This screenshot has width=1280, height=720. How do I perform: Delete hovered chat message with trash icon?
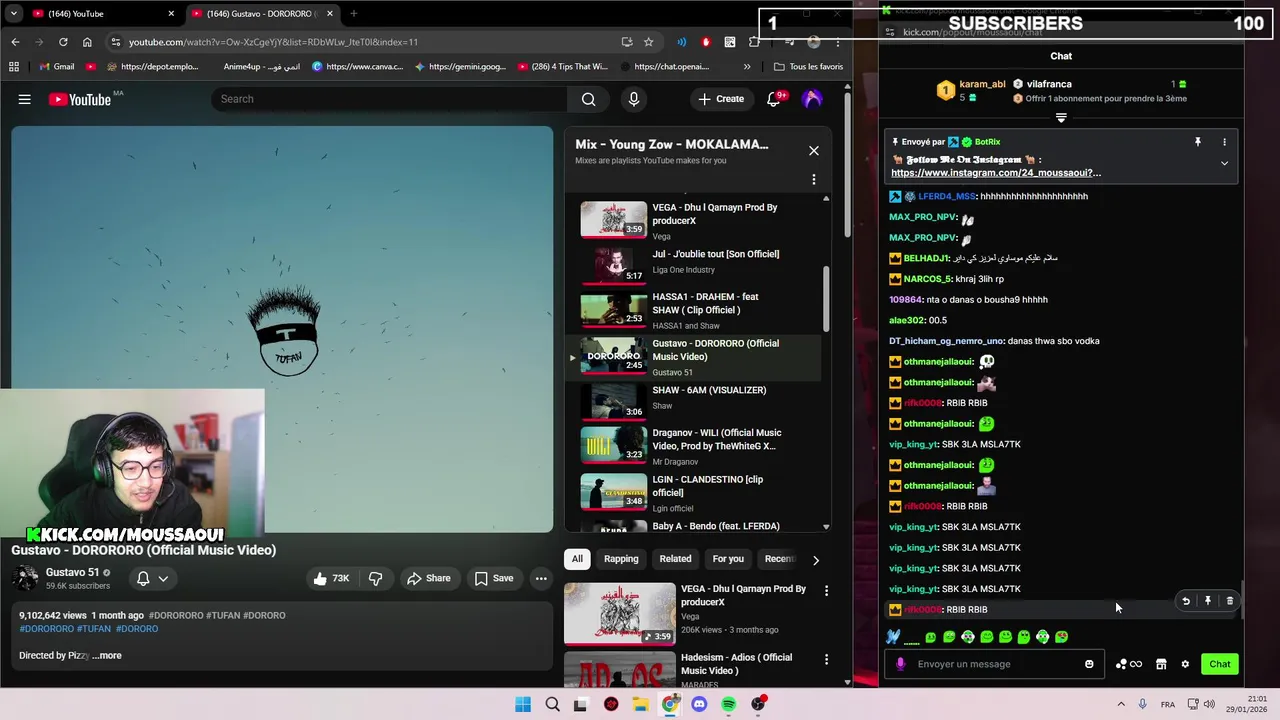(x=1230, y=601)
